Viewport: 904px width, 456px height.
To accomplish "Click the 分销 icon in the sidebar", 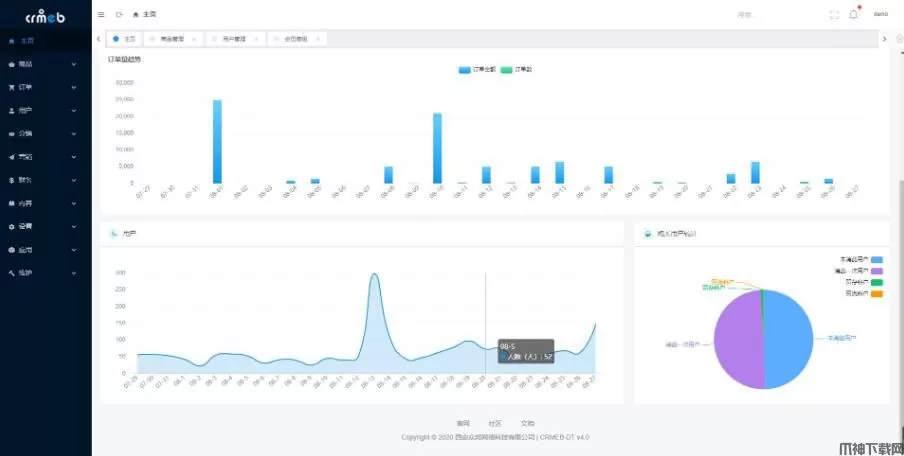I will tap(12, 134).
